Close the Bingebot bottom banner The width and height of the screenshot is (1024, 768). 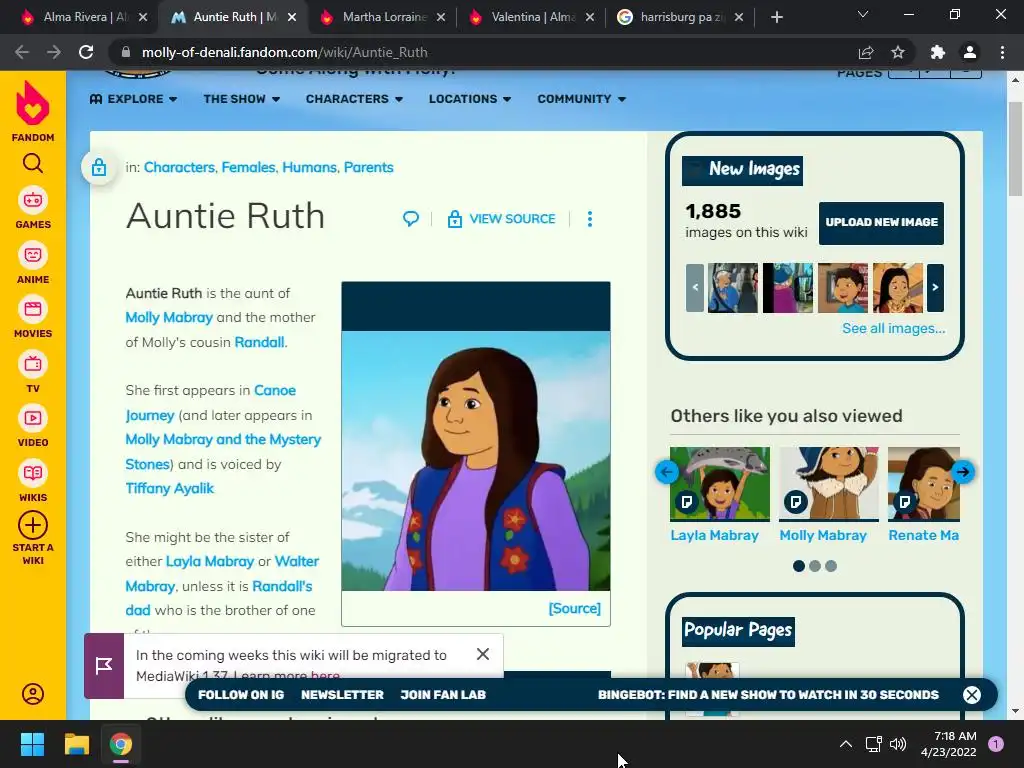[x=972, y=695]
